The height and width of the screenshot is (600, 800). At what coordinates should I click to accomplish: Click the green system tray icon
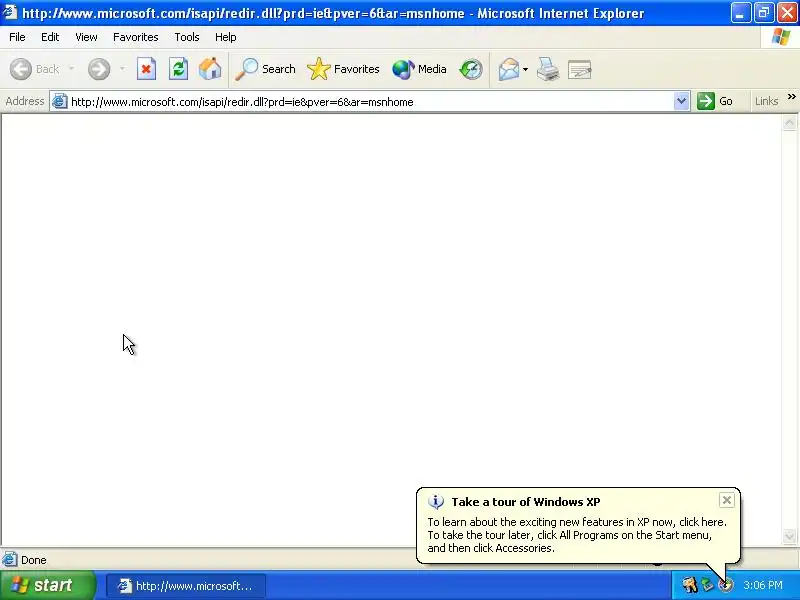708,585
